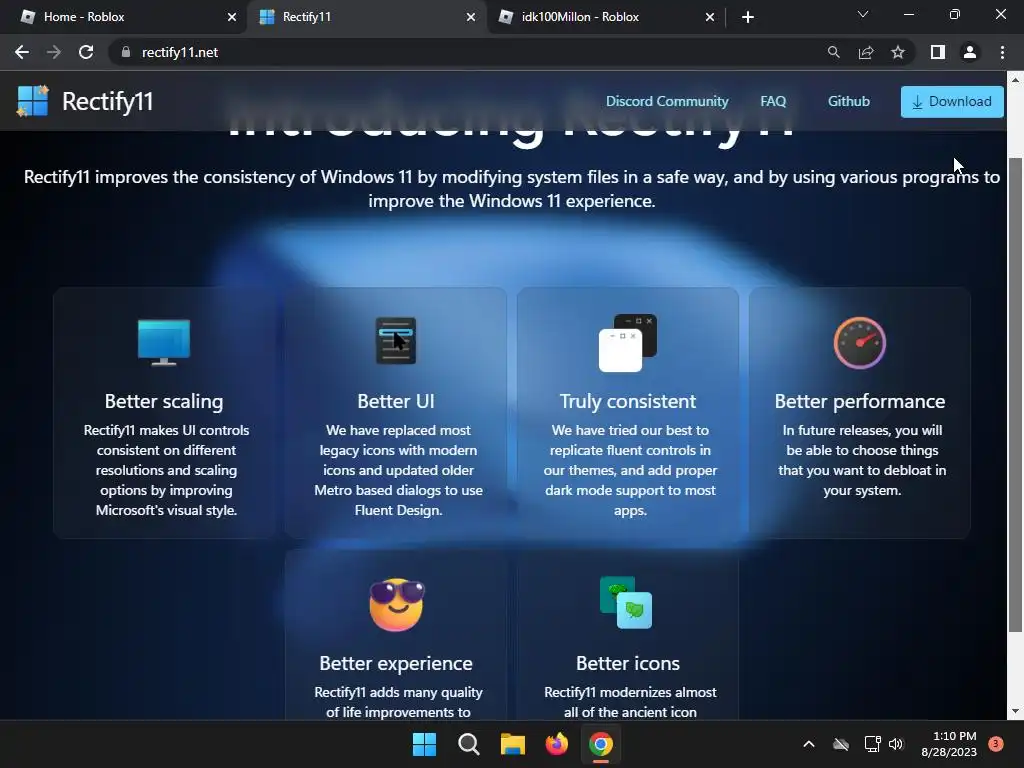Open the Chrome three-dot menu
This screenshot has height=768, width=1024.
tap(1002, 52)
